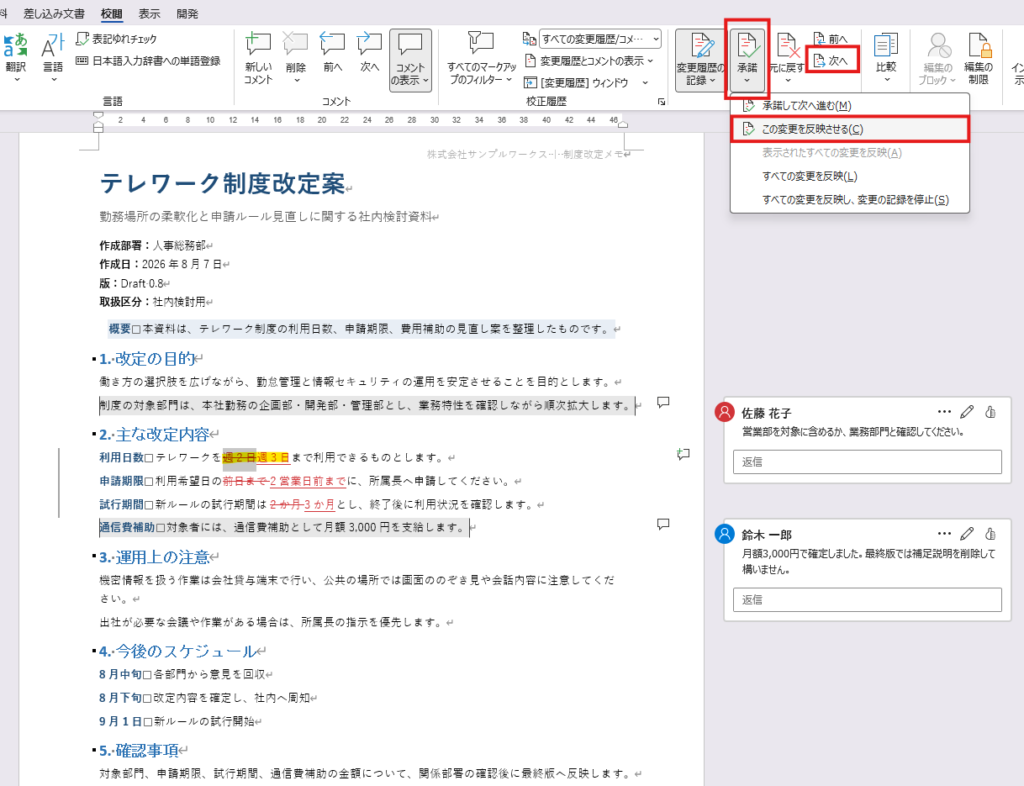Click revision marker beside 利用日数 line
The image size is (1024, 786).
click(683, 454)
